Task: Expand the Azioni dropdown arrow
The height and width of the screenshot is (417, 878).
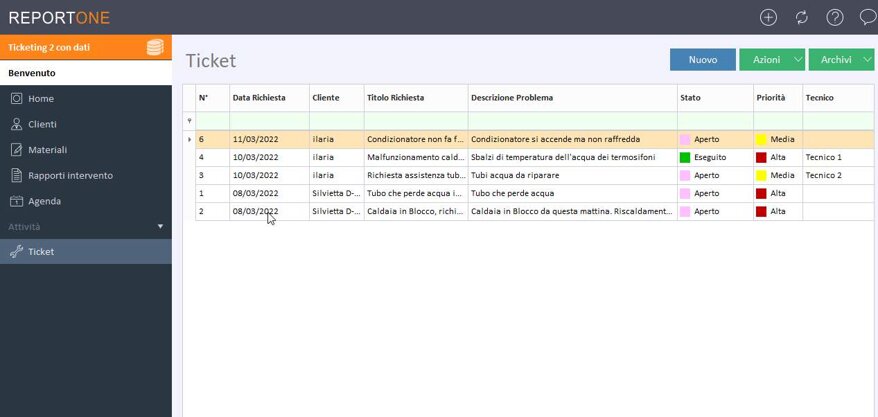Action: [797, 60]
